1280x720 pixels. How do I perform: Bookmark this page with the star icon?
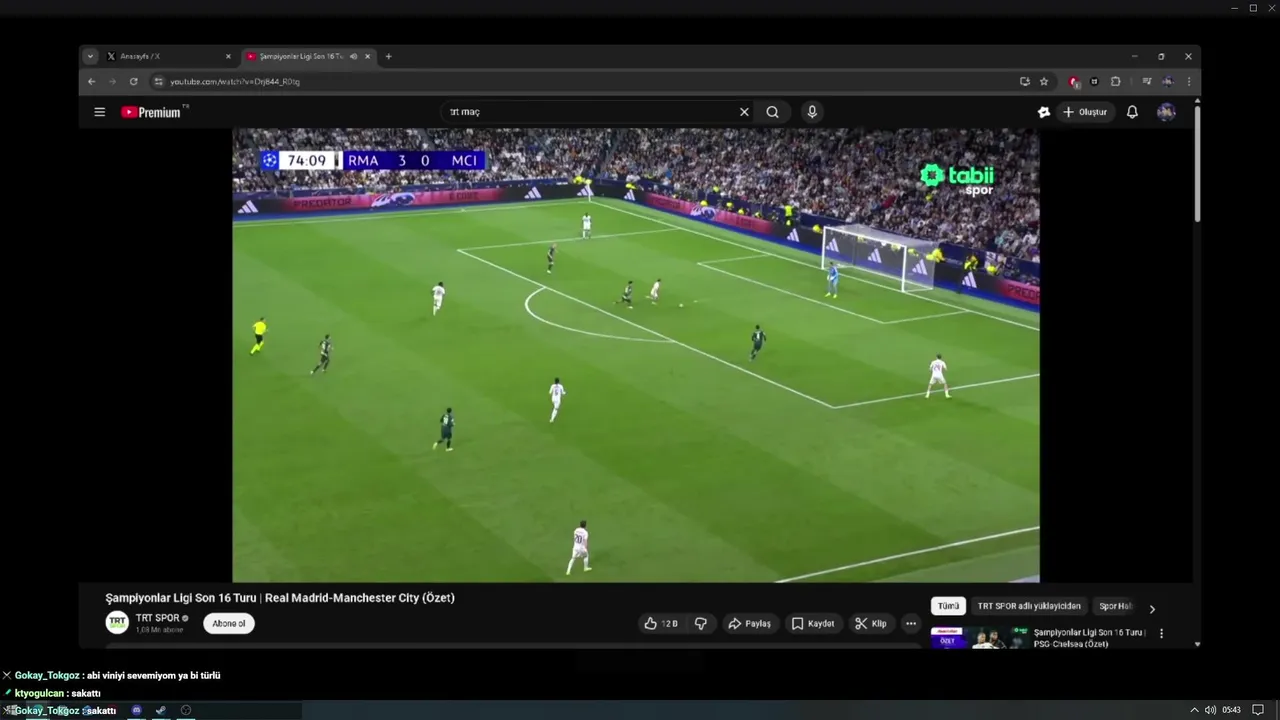coord(1044,82)
